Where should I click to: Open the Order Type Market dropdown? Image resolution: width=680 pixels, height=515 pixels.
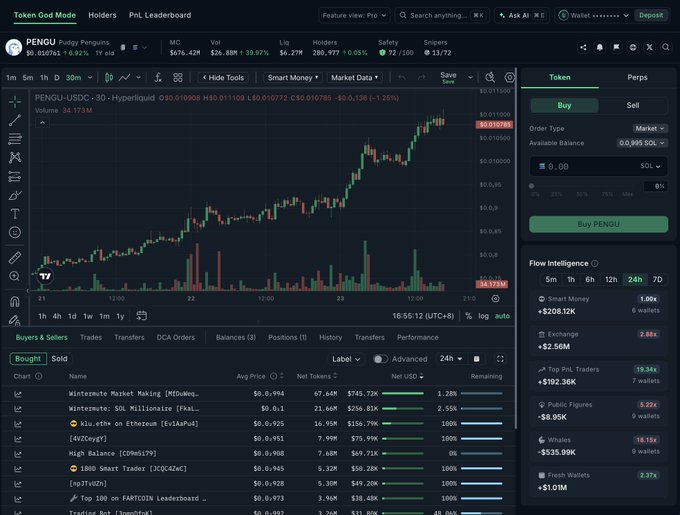click(x=649, y=128)
